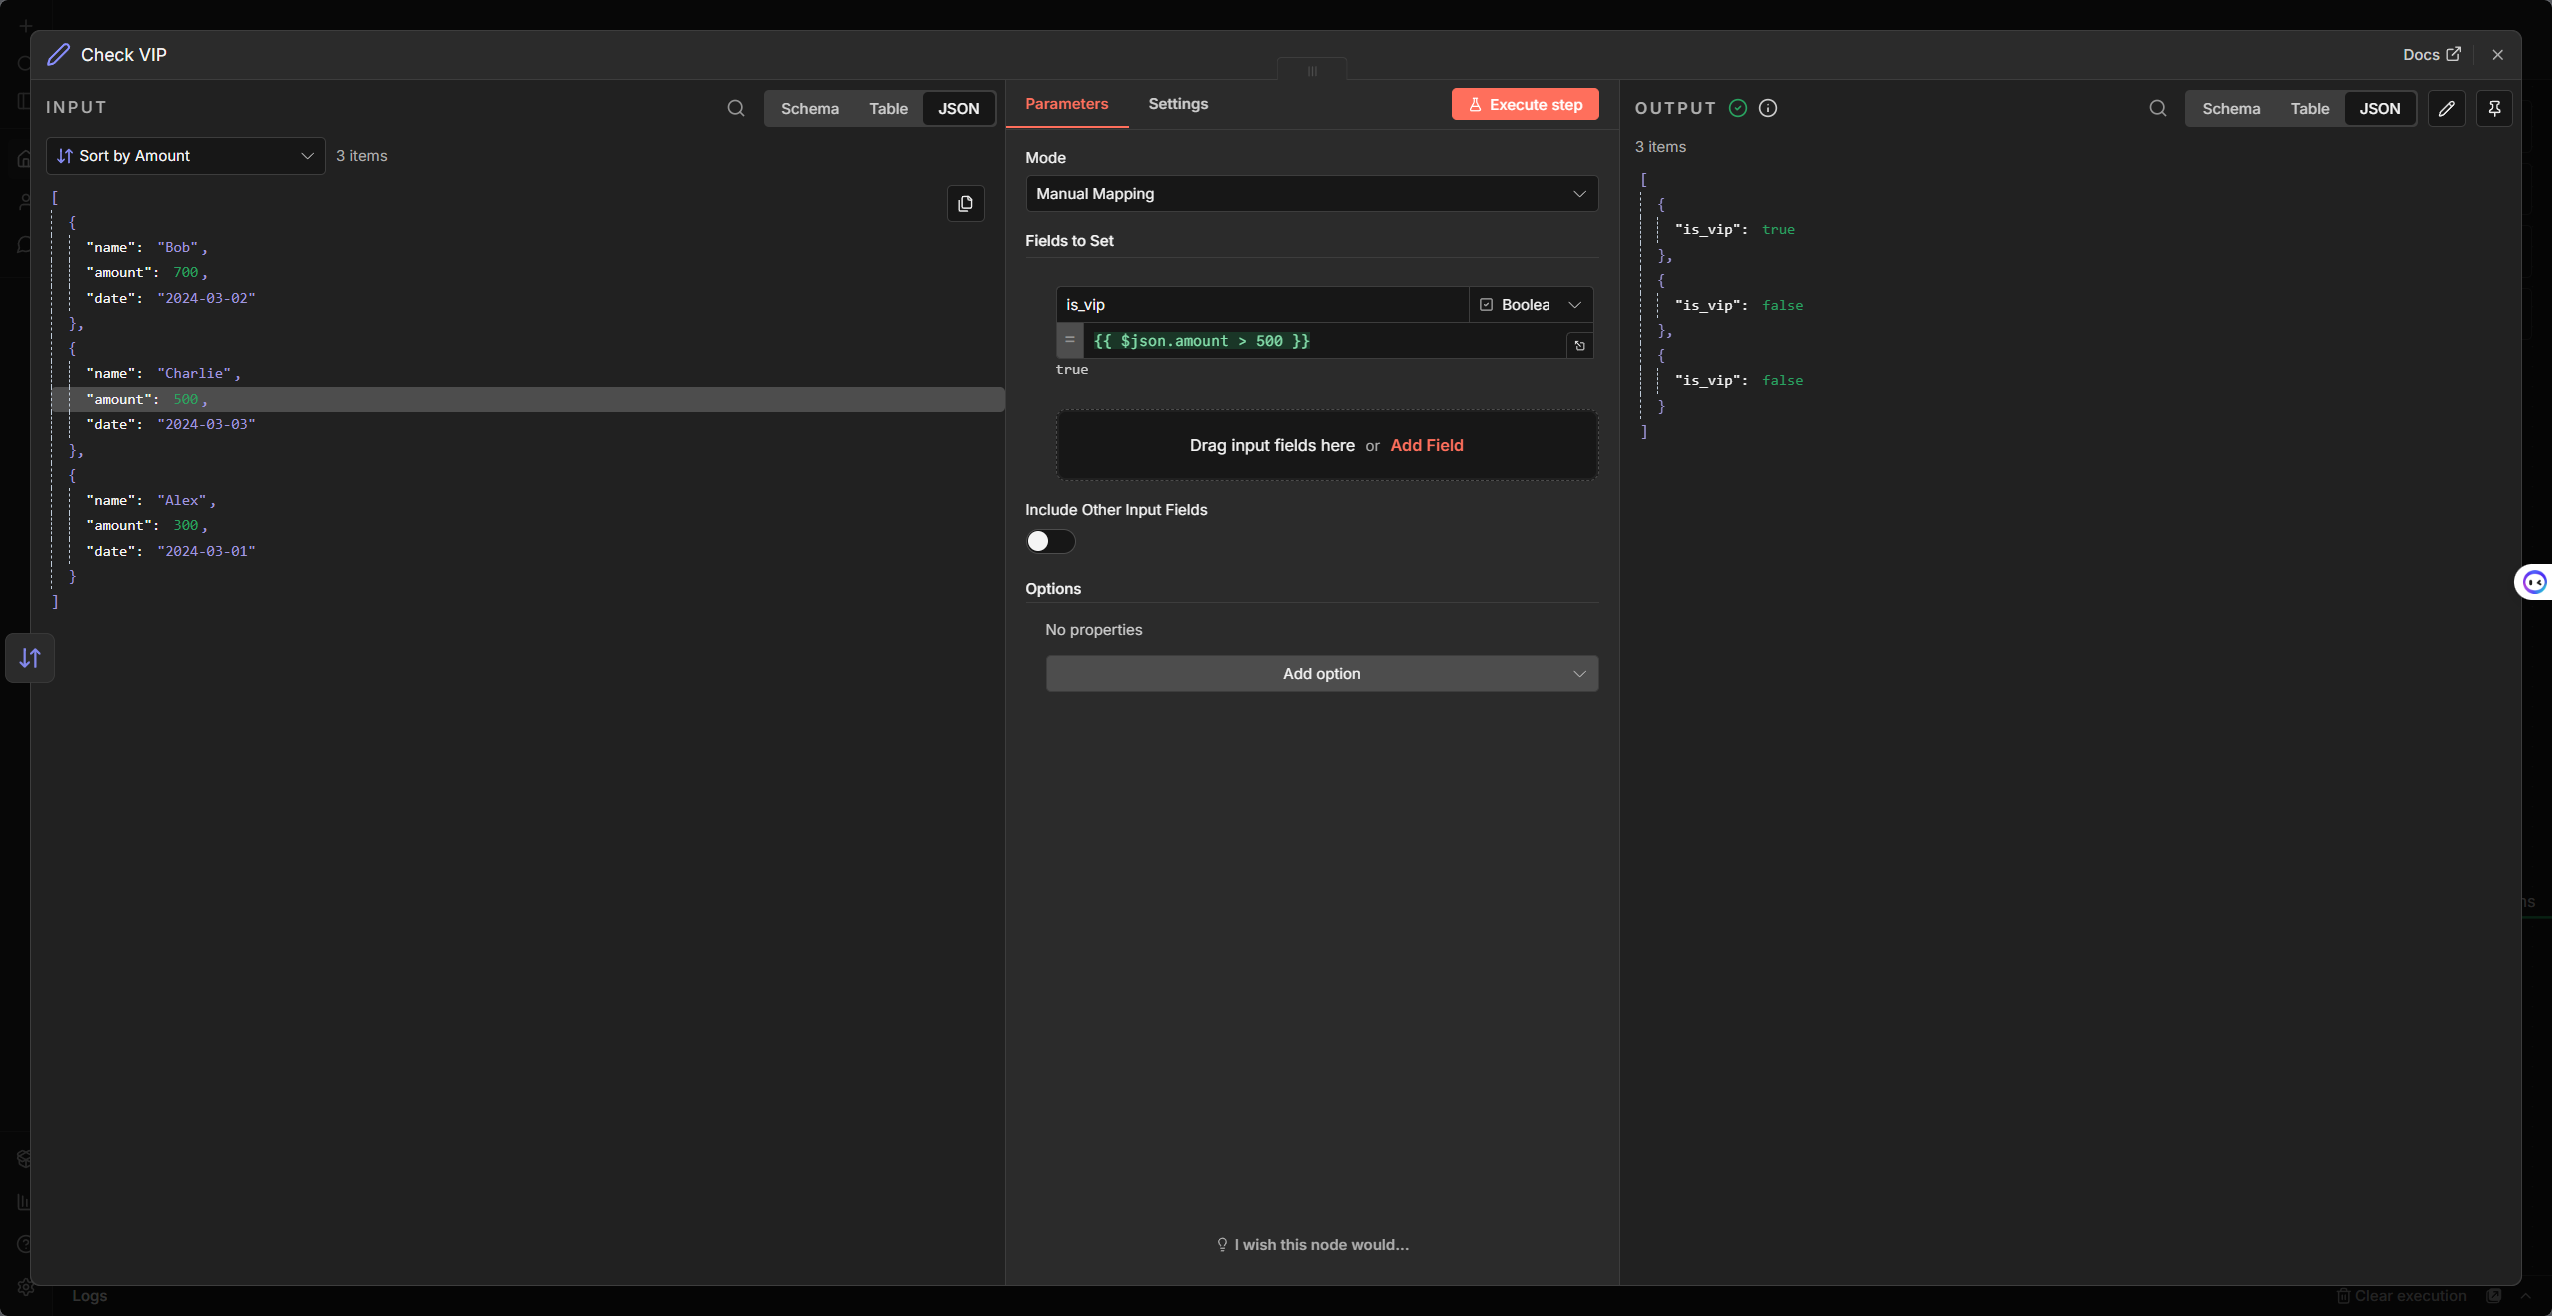Expand the Add option dropdown
2552x1316 pixels.
click(1321, 674)
